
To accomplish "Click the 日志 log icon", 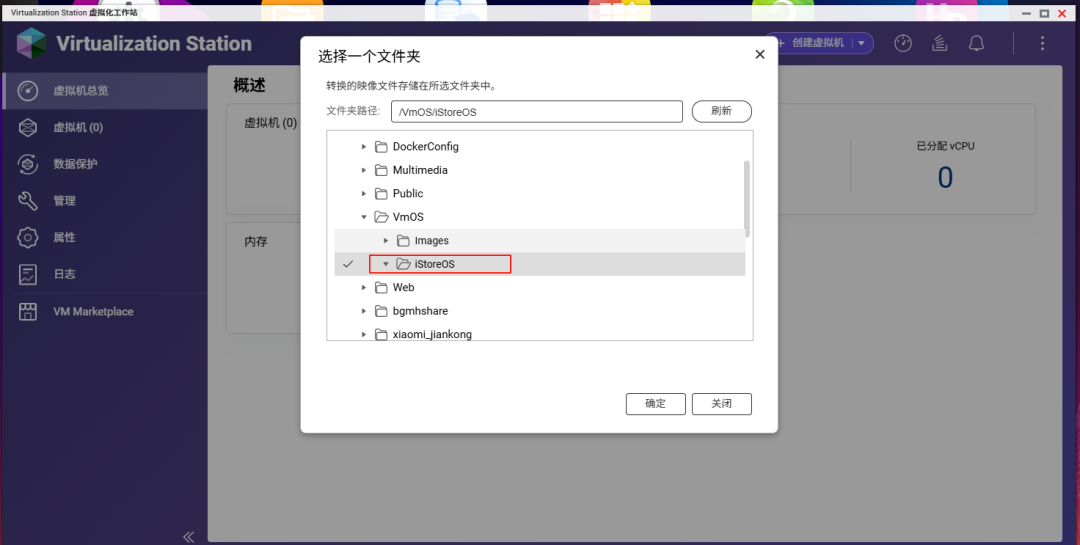I will [x=28, y=274].
